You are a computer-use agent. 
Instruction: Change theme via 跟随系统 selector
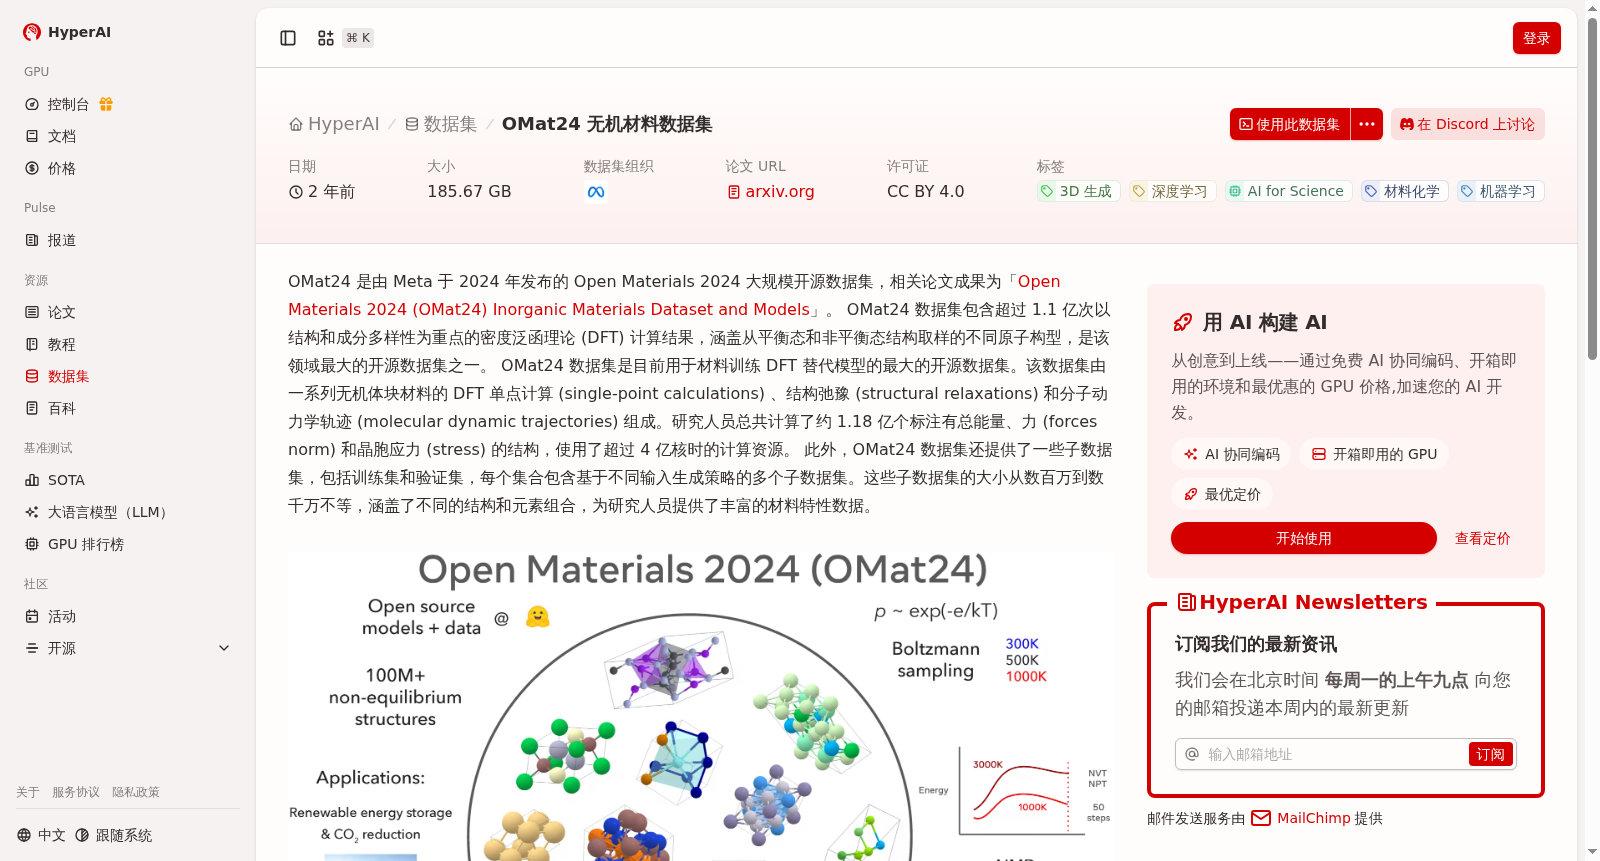pos(114,835)
